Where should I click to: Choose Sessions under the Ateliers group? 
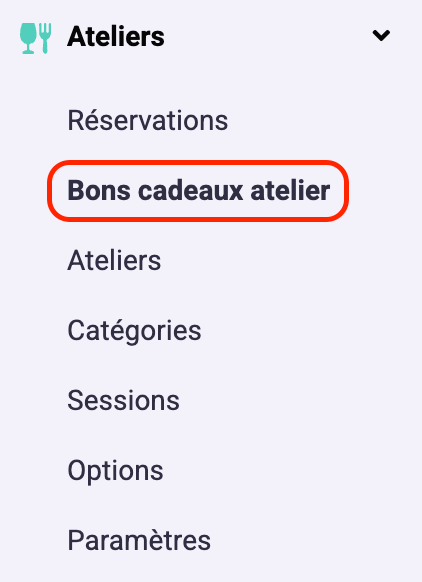coord(123,400)
